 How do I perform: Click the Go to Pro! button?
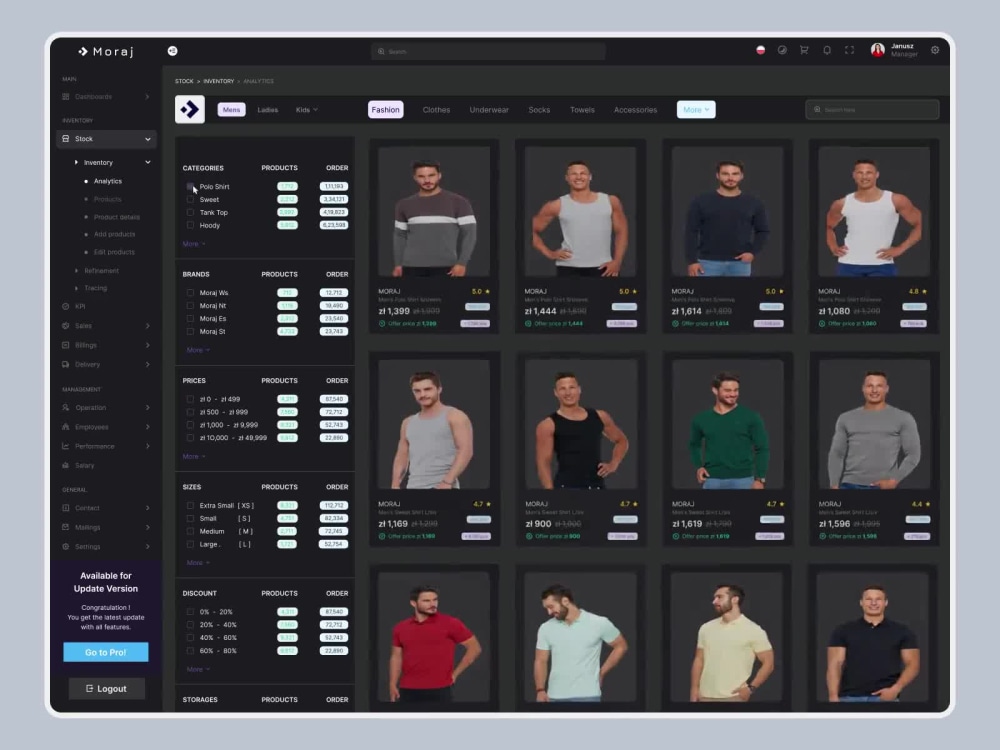(106, 652)
